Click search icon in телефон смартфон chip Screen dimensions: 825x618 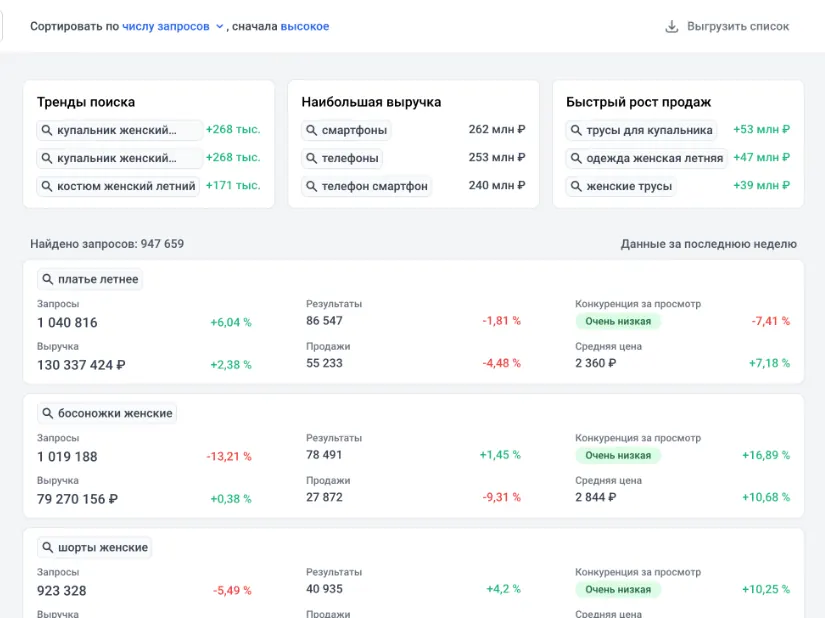[311, 186]
